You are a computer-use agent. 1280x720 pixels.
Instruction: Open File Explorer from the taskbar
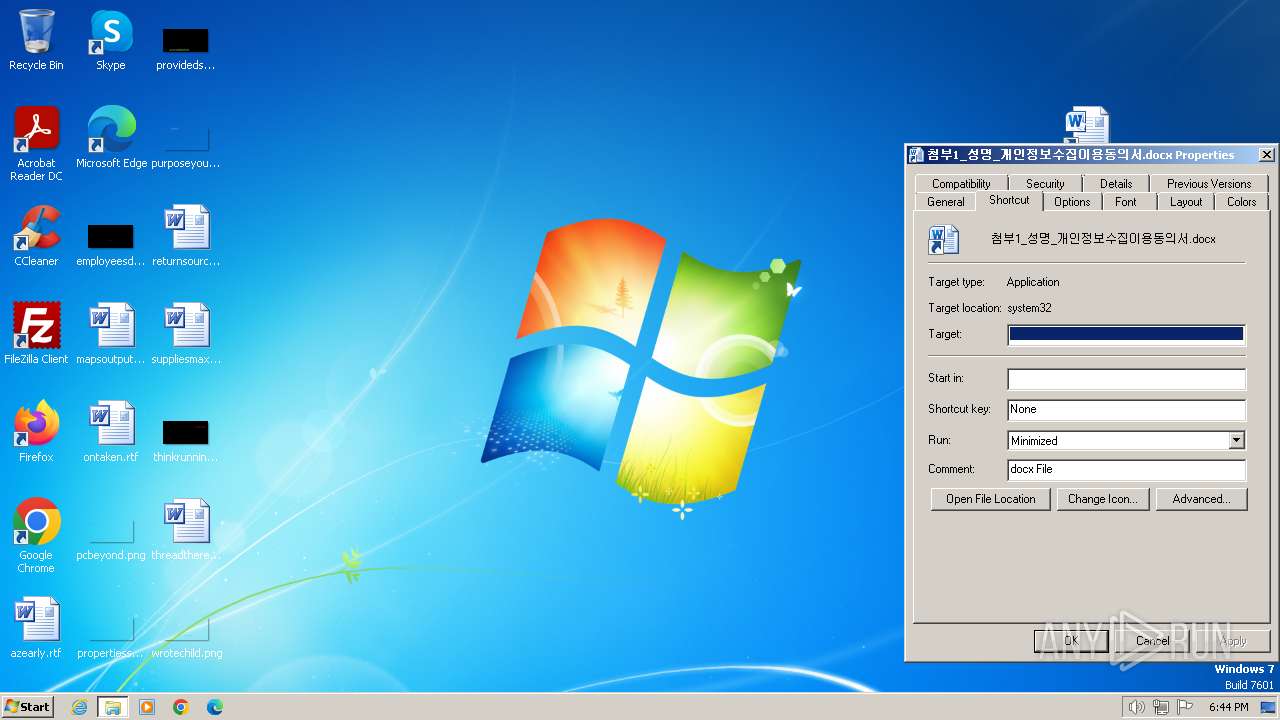113,707
